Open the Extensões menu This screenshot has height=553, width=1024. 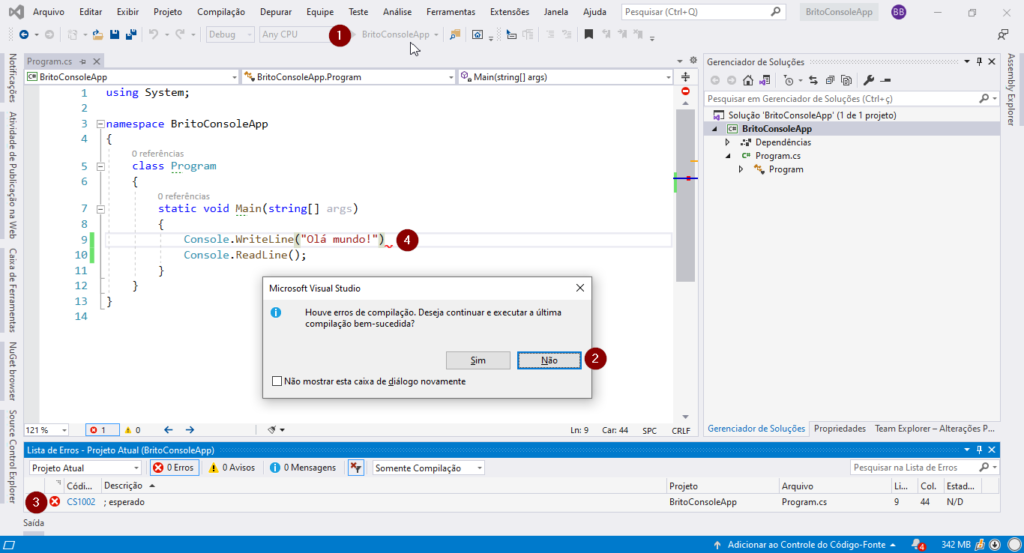(x=509, y=12)
